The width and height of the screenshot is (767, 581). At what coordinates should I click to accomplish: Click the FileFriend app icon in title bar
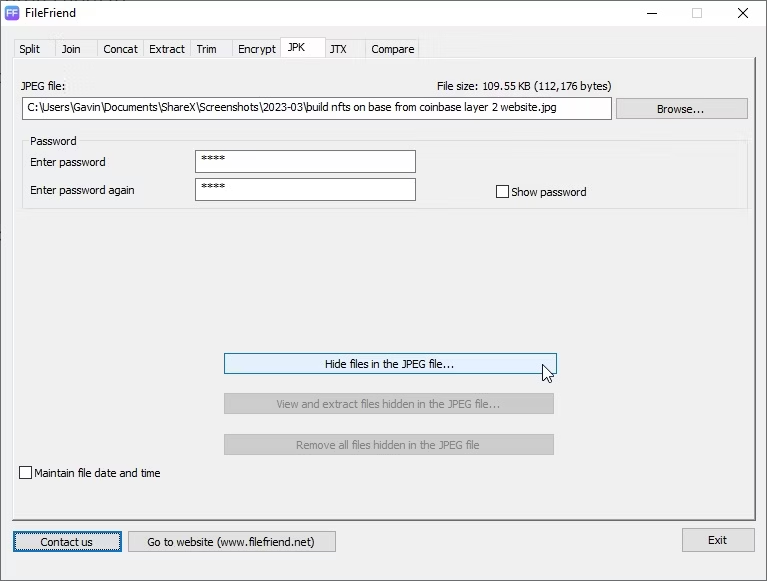coord(12,13)
